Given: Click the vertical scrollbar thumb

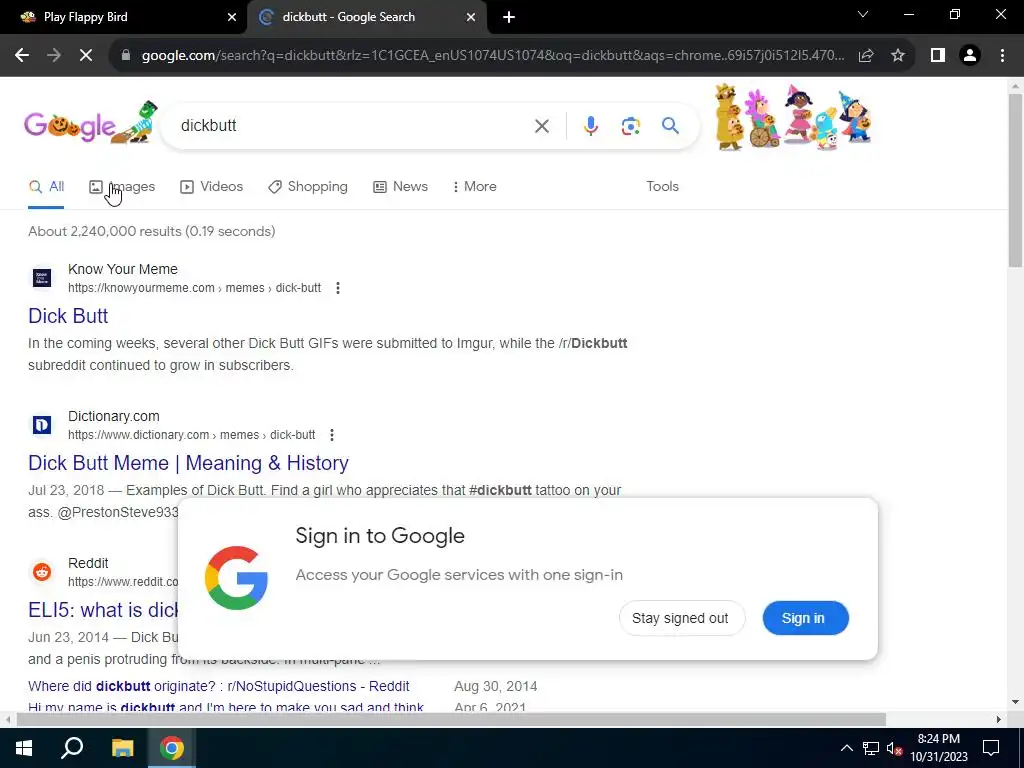Looking at the screenshot, I should [x=1015, y=180].
